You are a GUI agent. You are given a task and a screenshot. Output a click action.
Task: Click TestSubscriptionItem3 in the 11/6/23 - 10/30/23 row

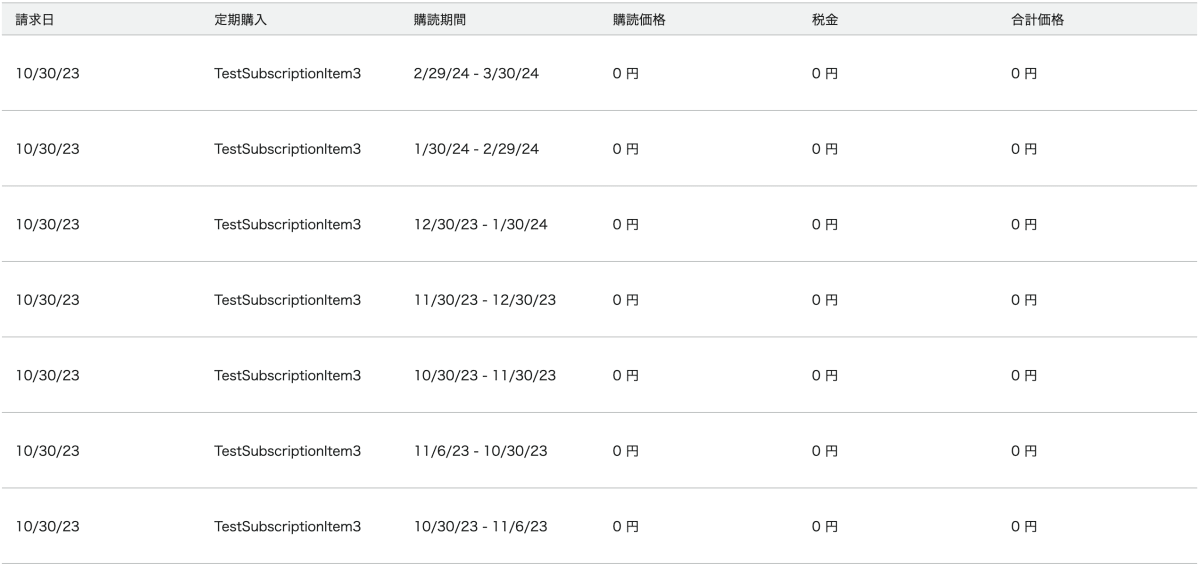[x=288, y=451]
